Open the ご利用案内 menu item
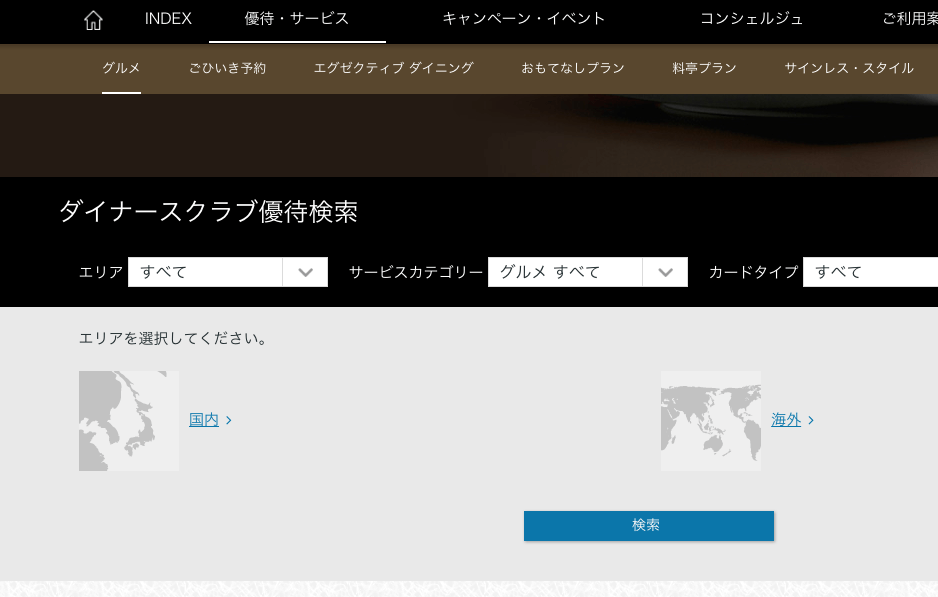The image size is (938, 597). (910, 19)
